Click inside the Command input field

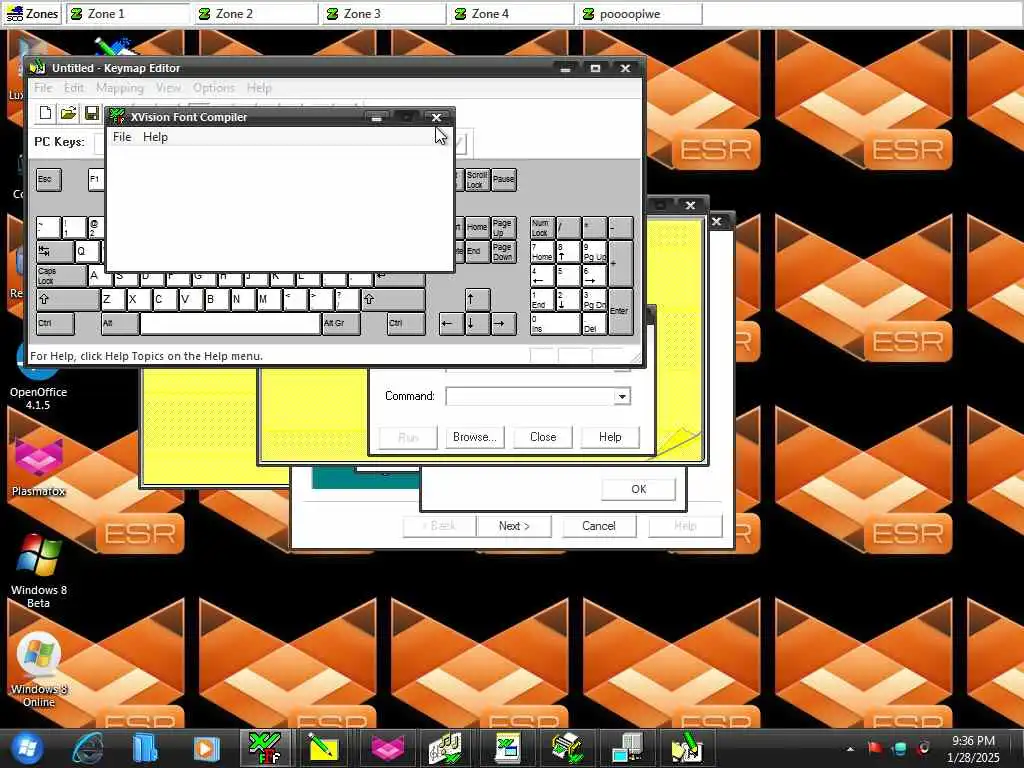[530, 396]
